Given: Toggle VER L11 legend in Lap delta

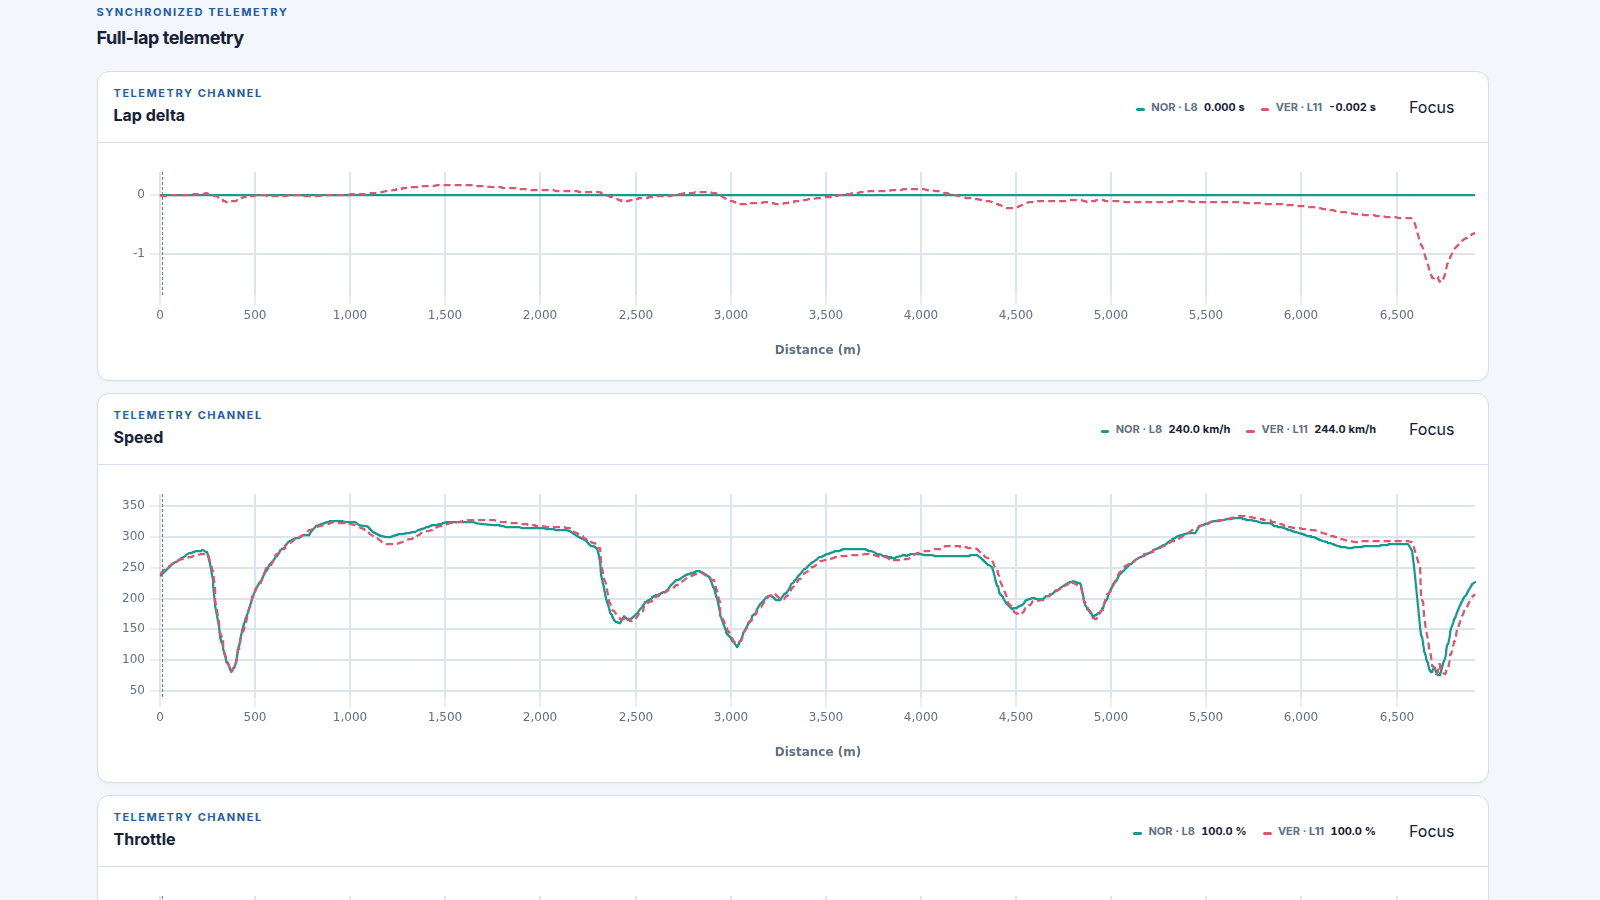Looking at the screenshot, I should 1318,107.
